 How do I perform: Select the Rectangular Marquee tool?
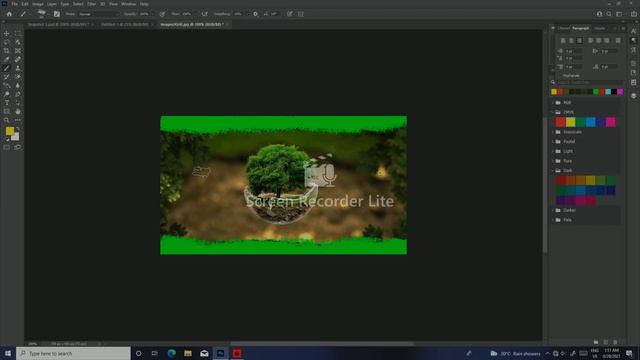tap(18, 33)
